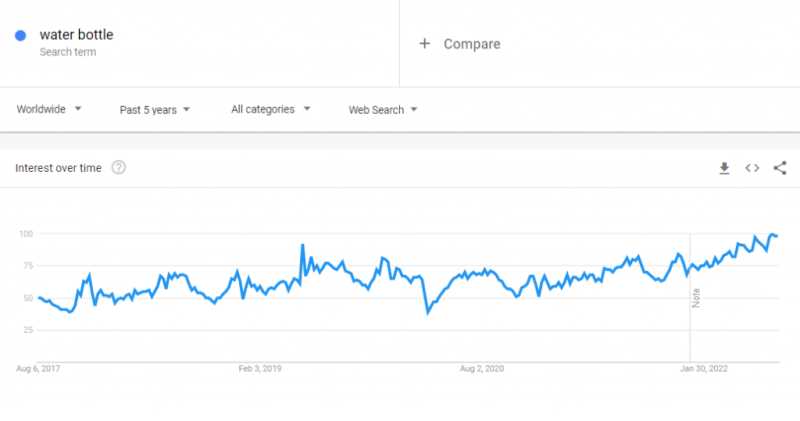Click the Search term subtitle text
The height and width of the screenshot is (421, 800).
67,52
